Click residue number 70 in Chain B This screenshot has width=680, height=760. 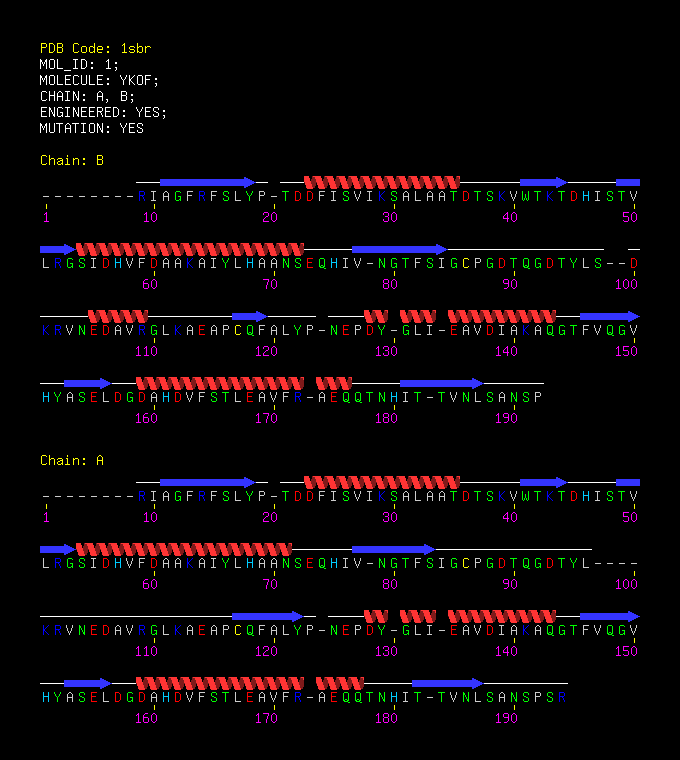coord(270,285)
